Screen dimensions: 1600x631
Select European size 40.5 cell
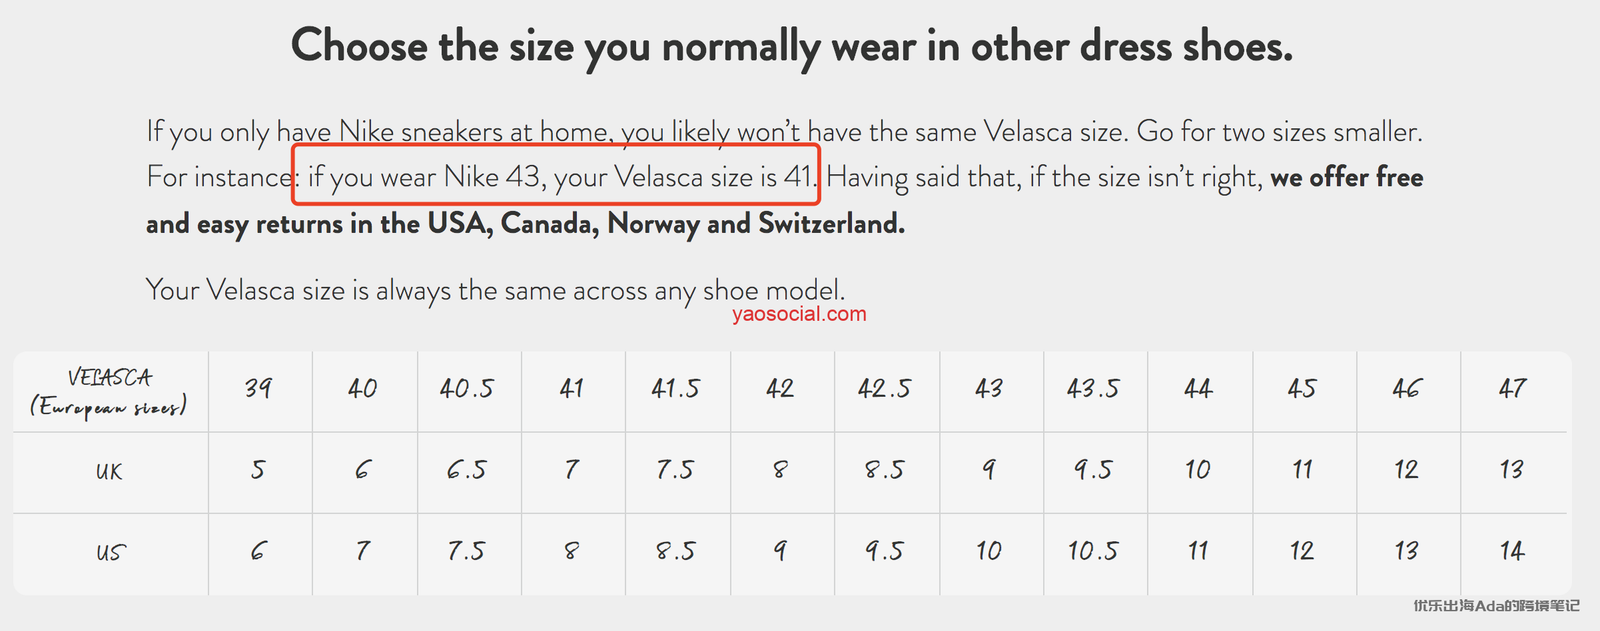click(467, 389)
